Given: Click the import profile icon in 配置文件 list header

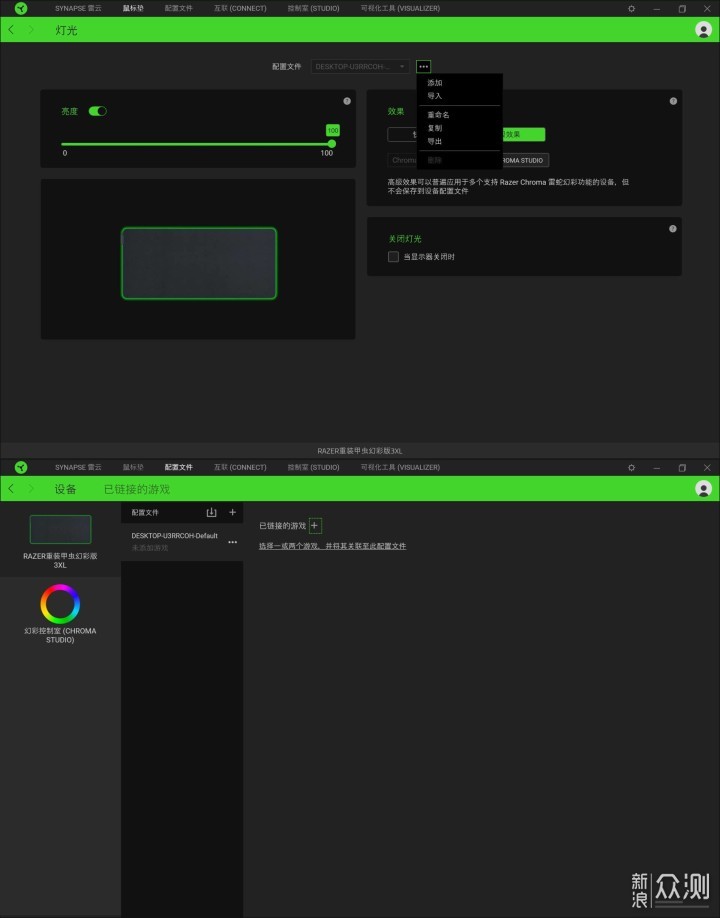Looking at the screenshot, I should click(x=211, y=512).
